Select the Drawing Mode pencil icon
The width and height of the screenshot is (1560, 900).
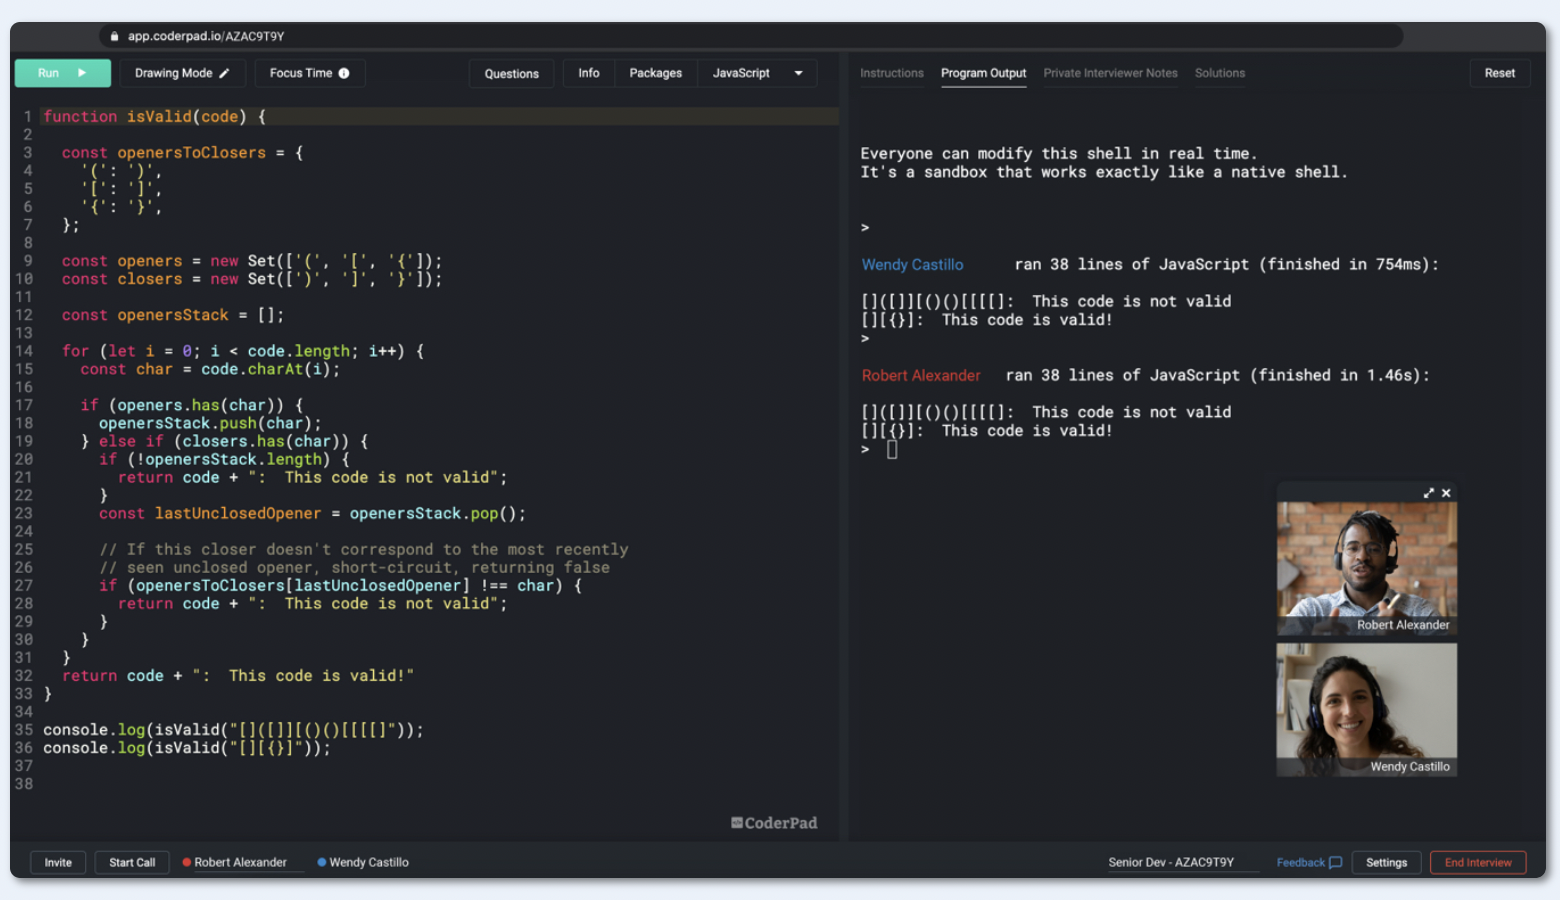click(225, 72)
